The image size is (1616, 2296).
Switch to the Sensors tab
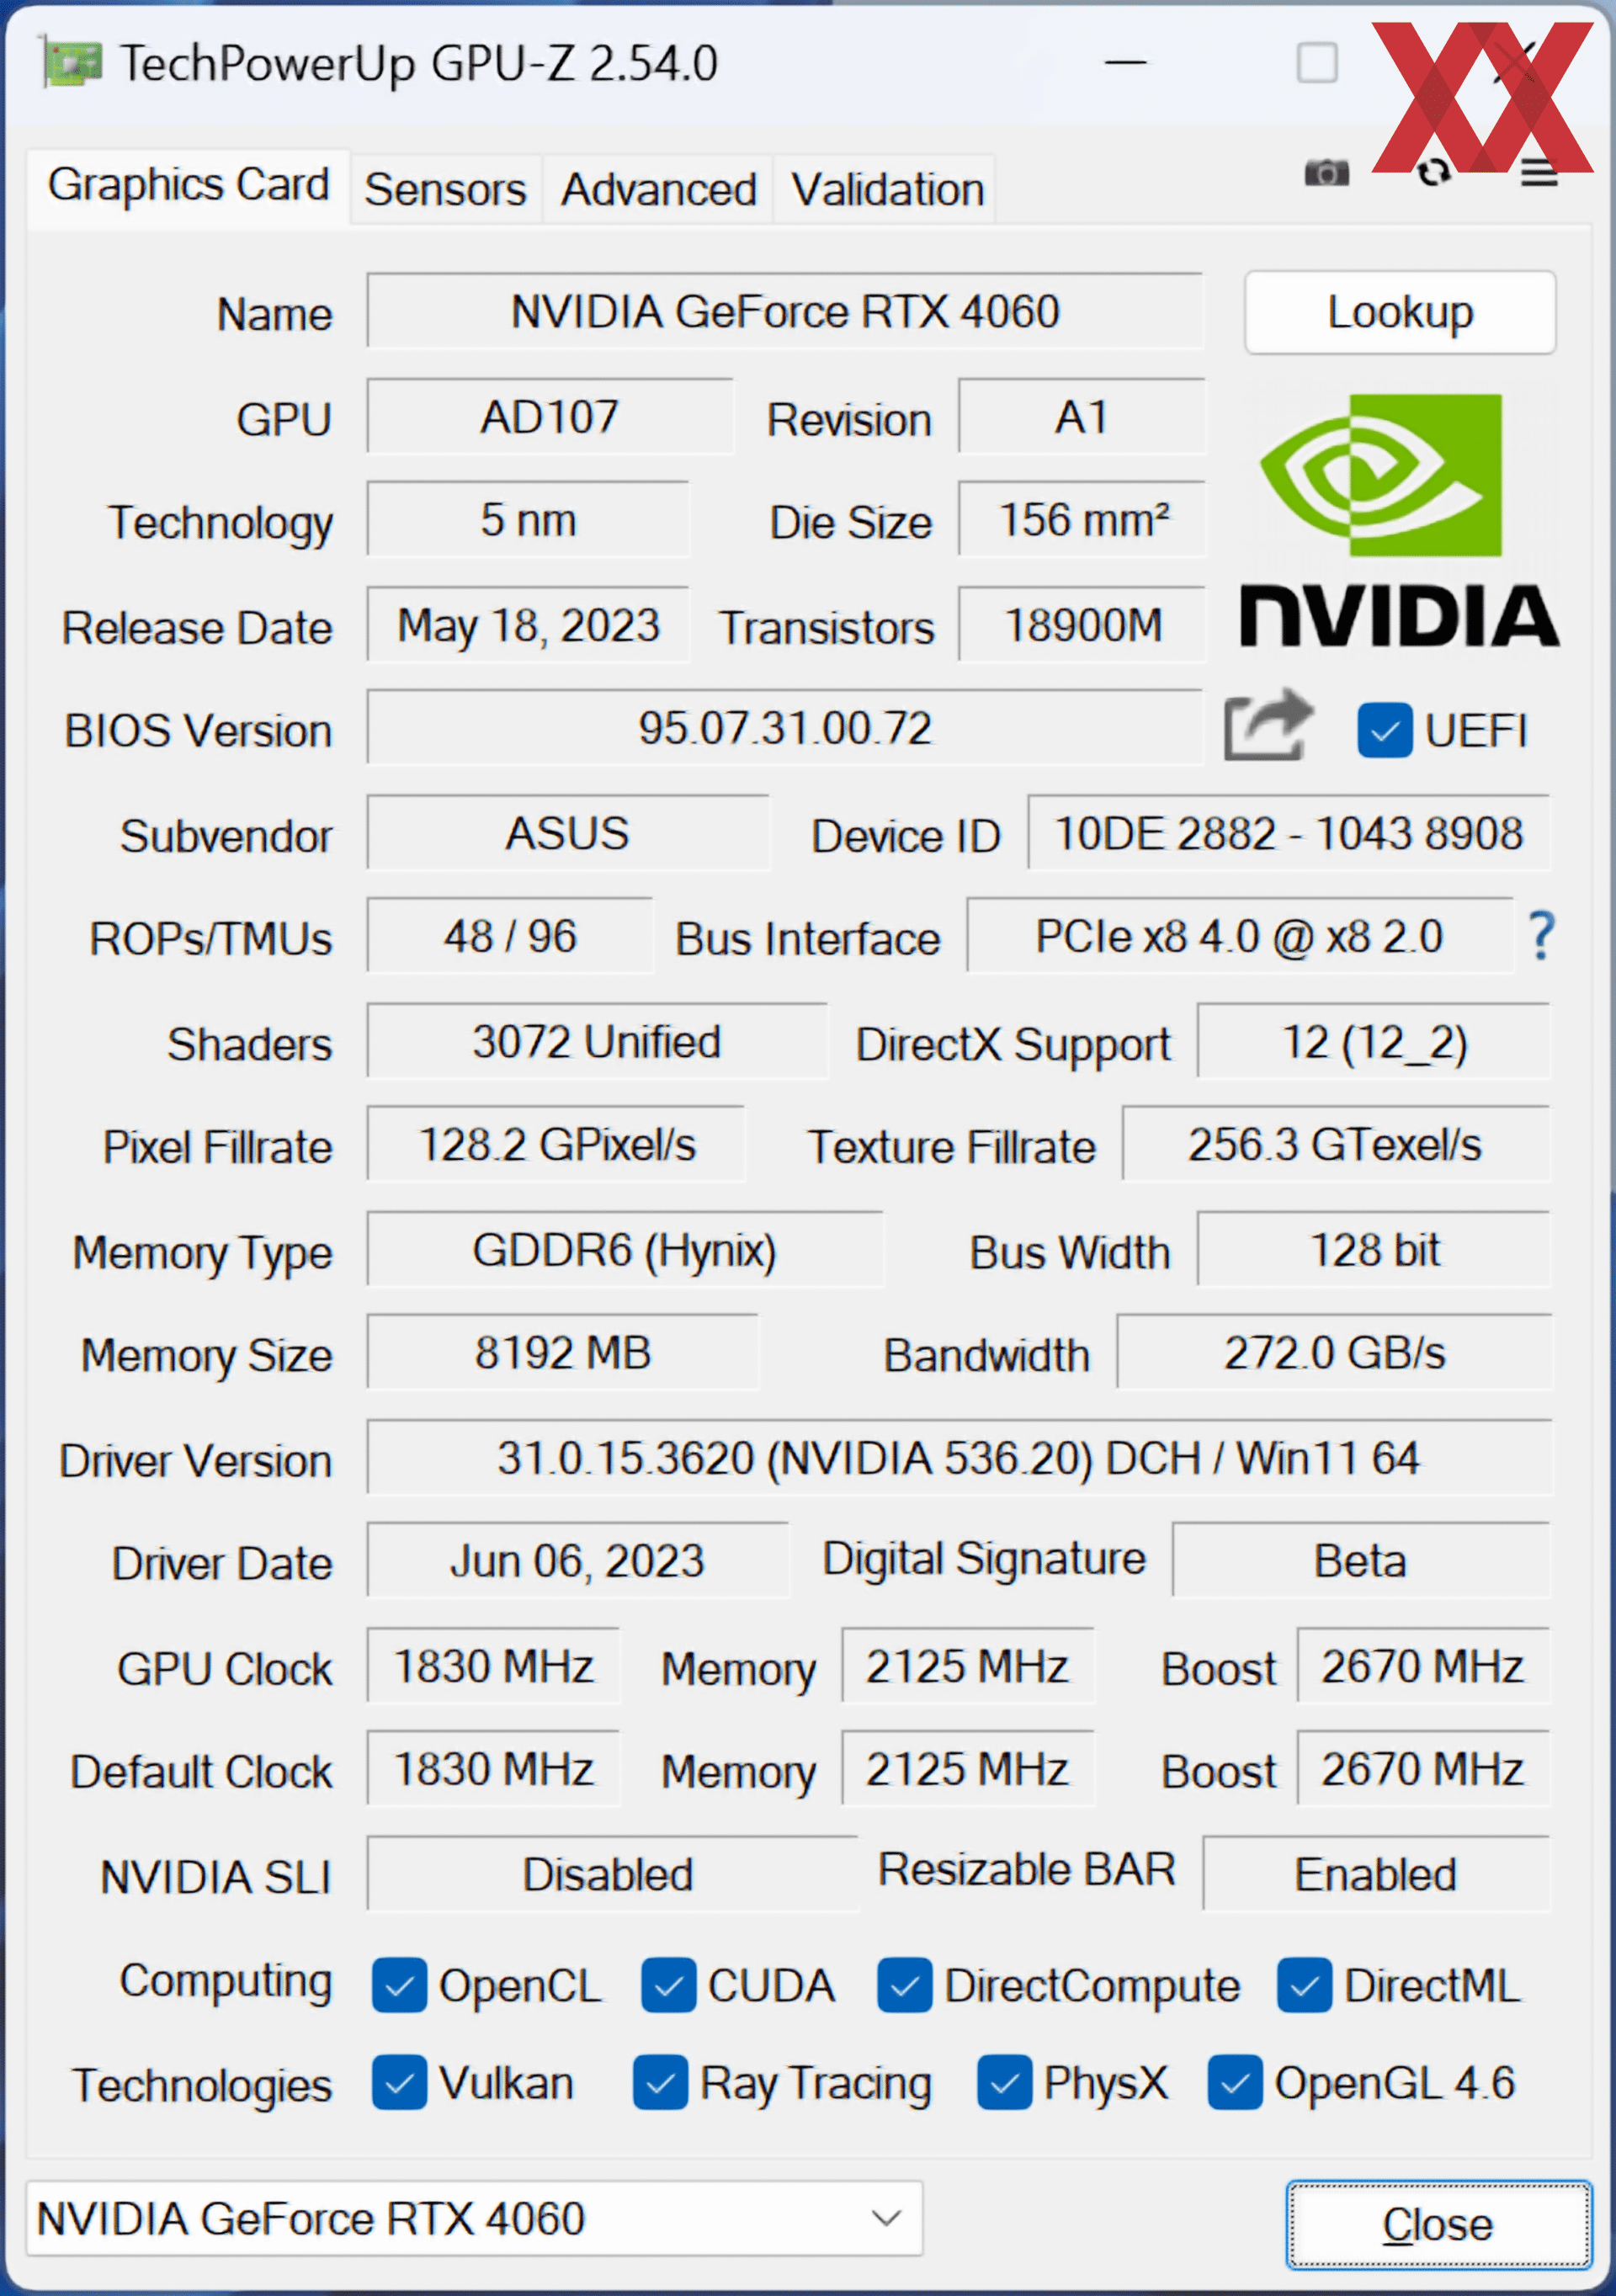pyautogui.click(x=445, y=189)
